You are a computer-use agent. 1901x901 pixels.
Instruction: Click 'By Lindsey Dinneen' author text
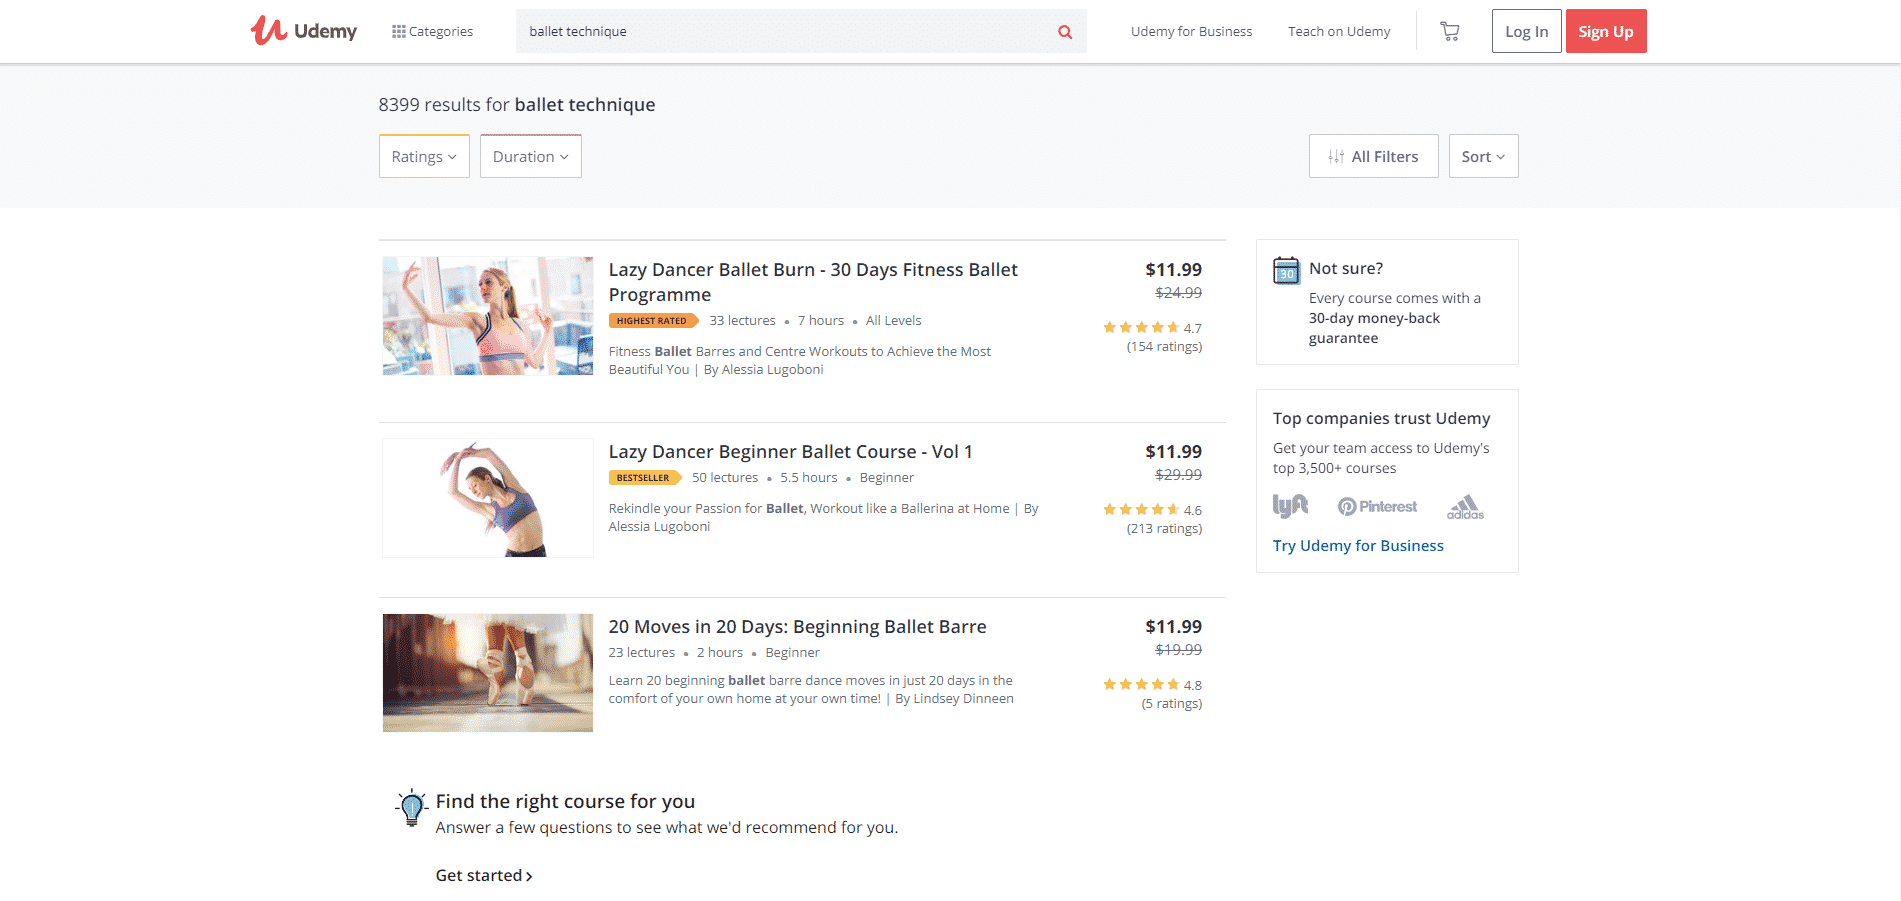pyautogui.click(x=954, y=699)
